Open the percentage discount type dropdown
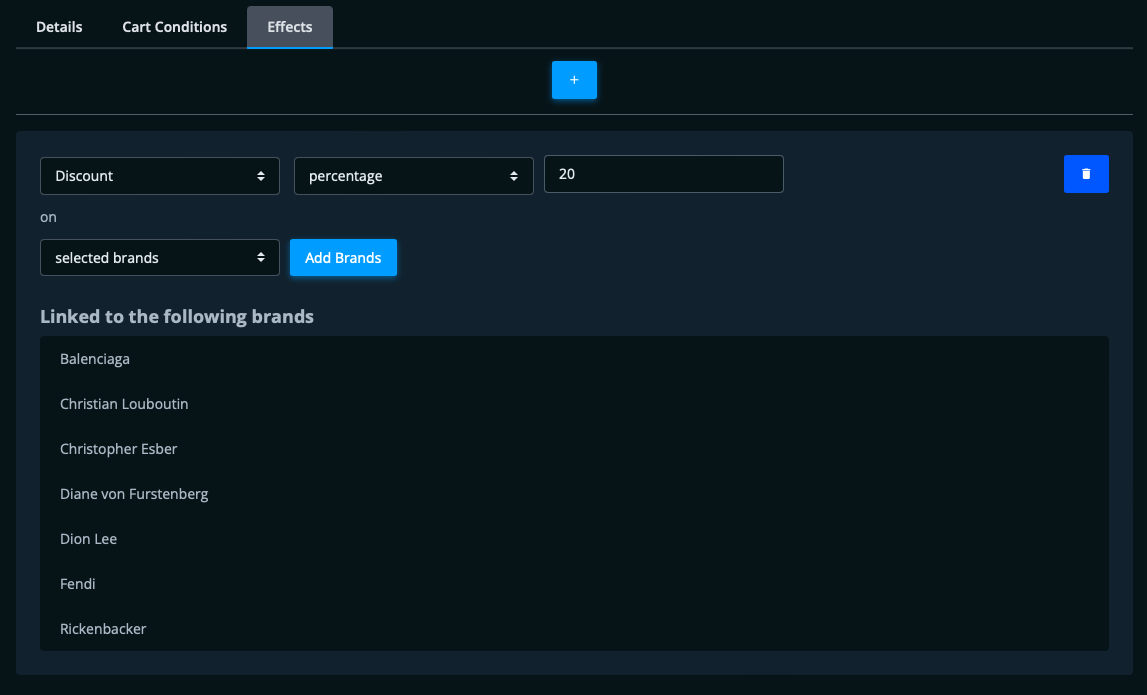Viewport: 1147px width, 695px height. click(413, 176)
